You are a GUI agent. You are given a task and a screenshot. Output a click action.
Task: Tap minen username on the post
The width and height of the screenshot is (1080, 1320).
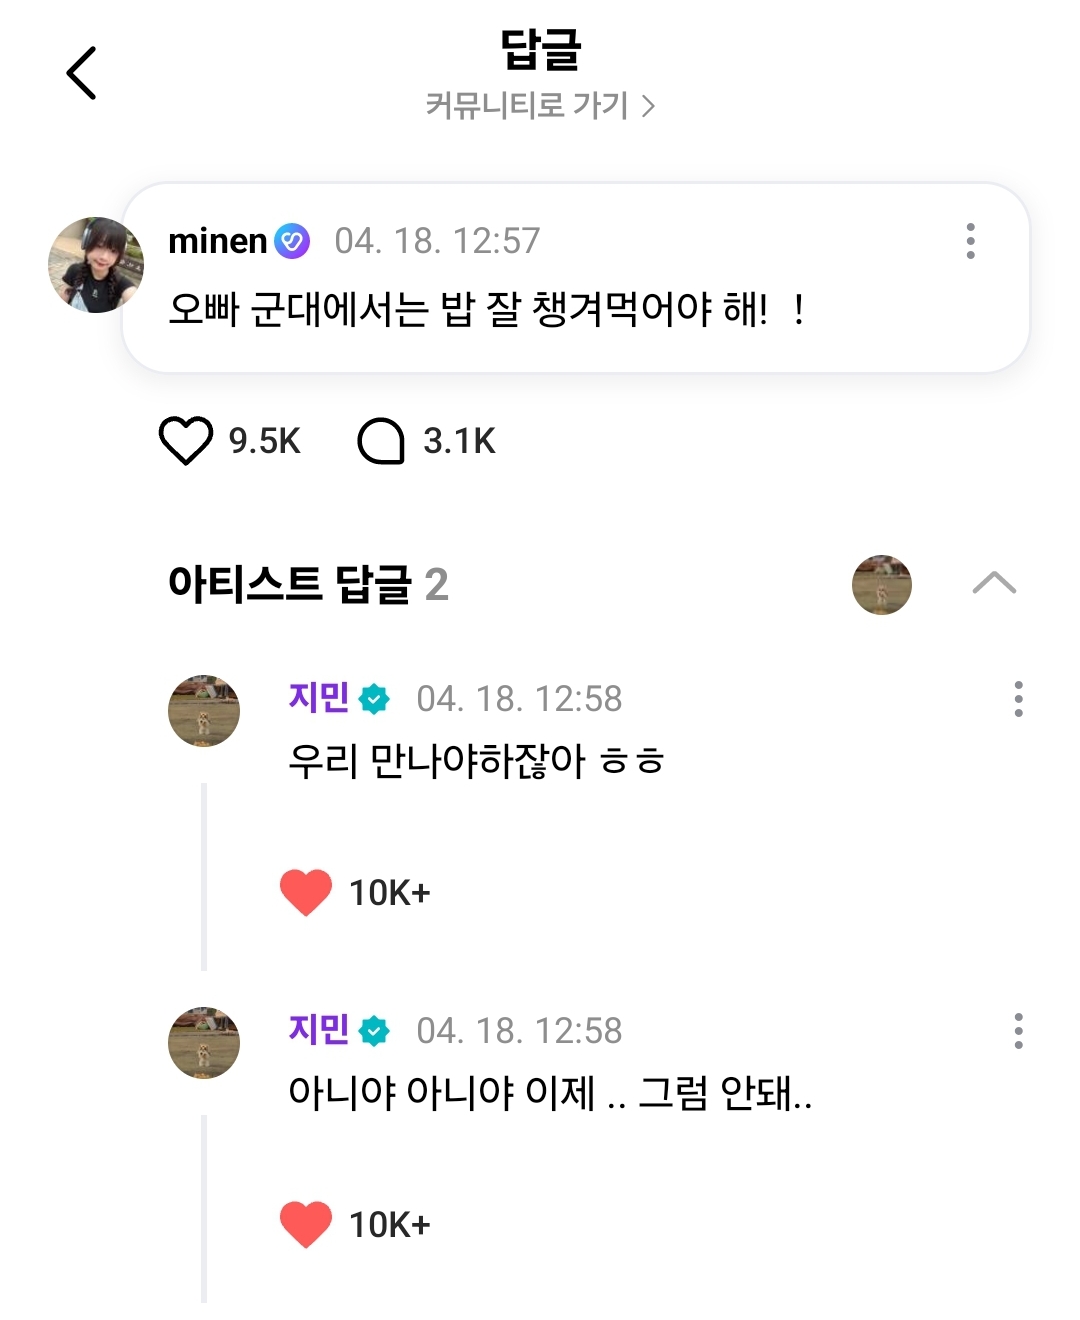click(x=217, y=241)
